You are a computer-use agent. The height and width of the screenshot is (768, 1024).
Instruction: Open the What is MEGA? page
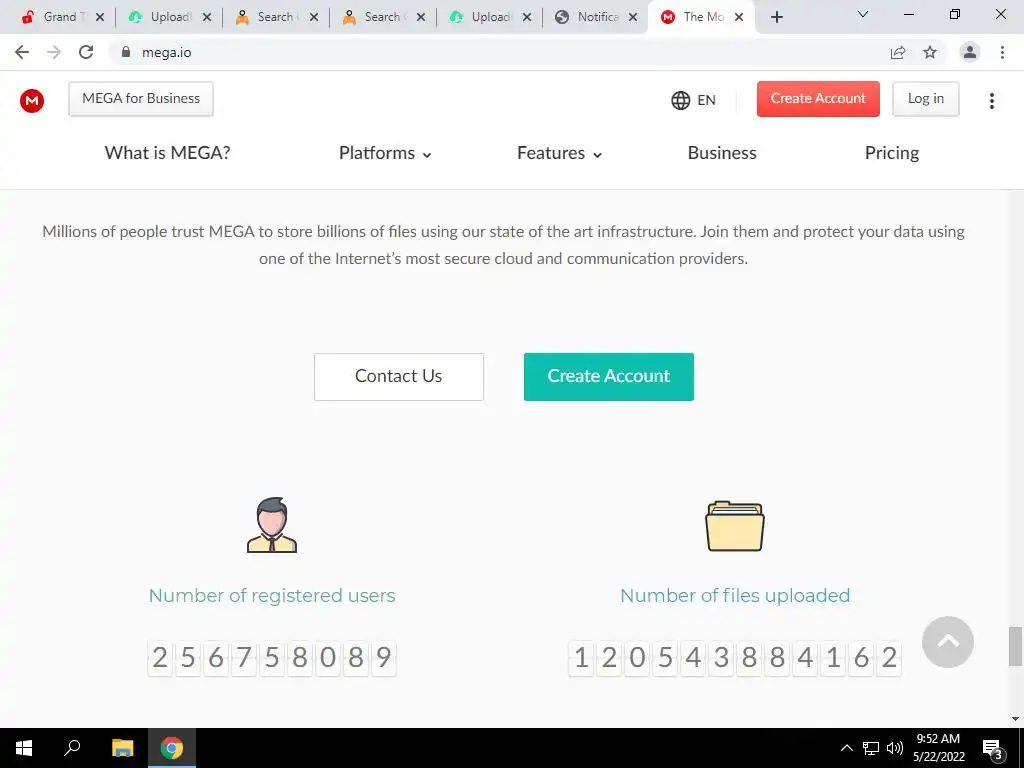(167, 153)
